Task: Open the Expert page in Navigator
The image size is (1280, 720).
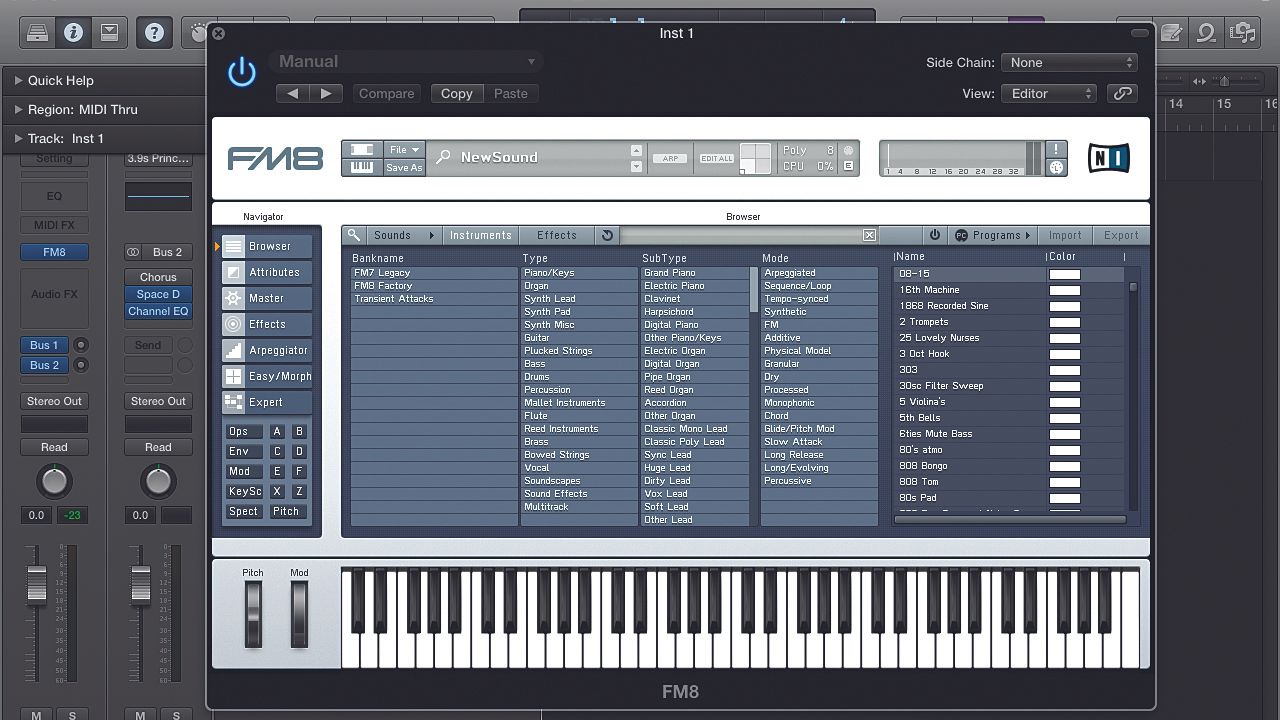Action: click(267, 402)
